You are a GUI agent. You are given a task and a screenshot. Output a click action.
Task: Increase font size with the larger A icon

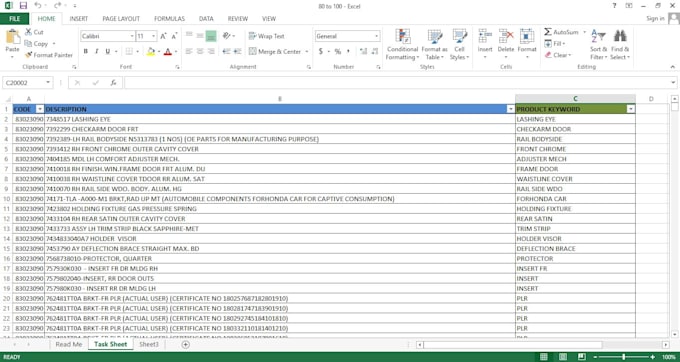pos(163,36)
